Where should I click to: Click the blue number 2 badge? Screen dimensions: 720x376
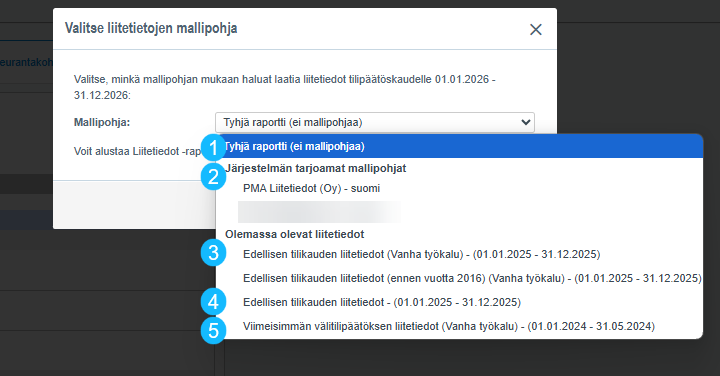[214, 176]
